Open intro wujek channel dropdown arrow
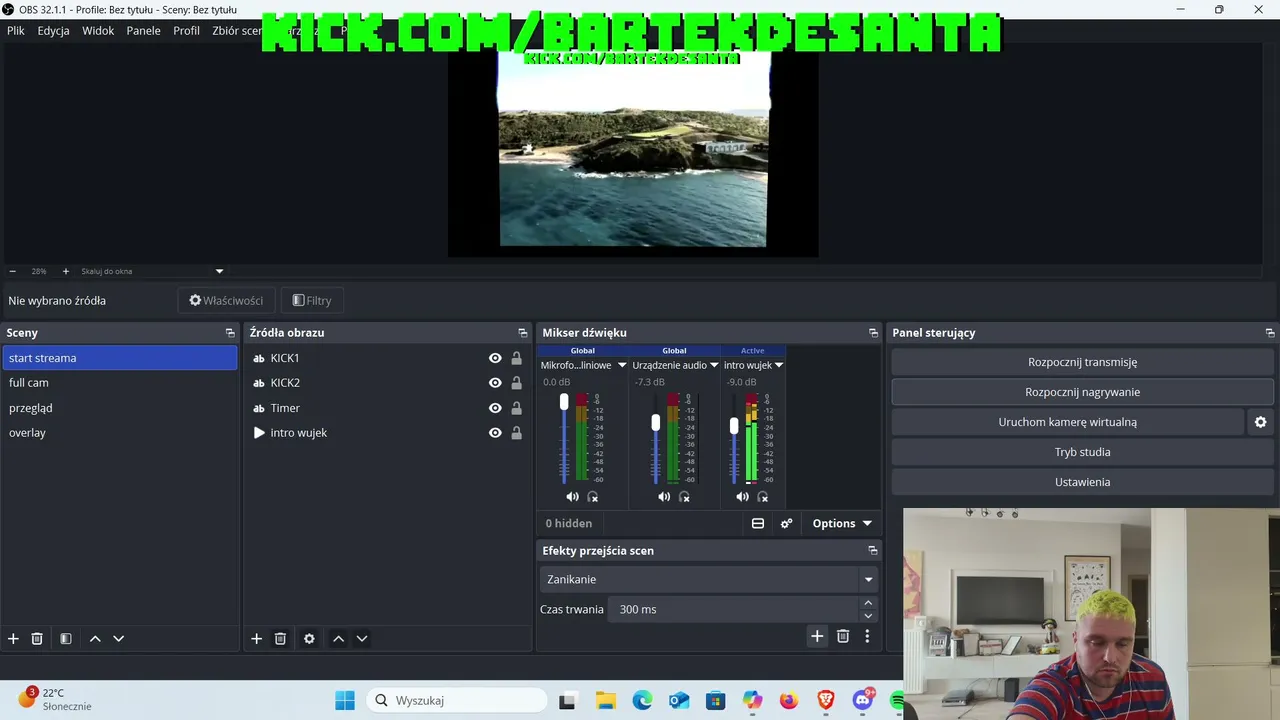 tap(779, 366)
